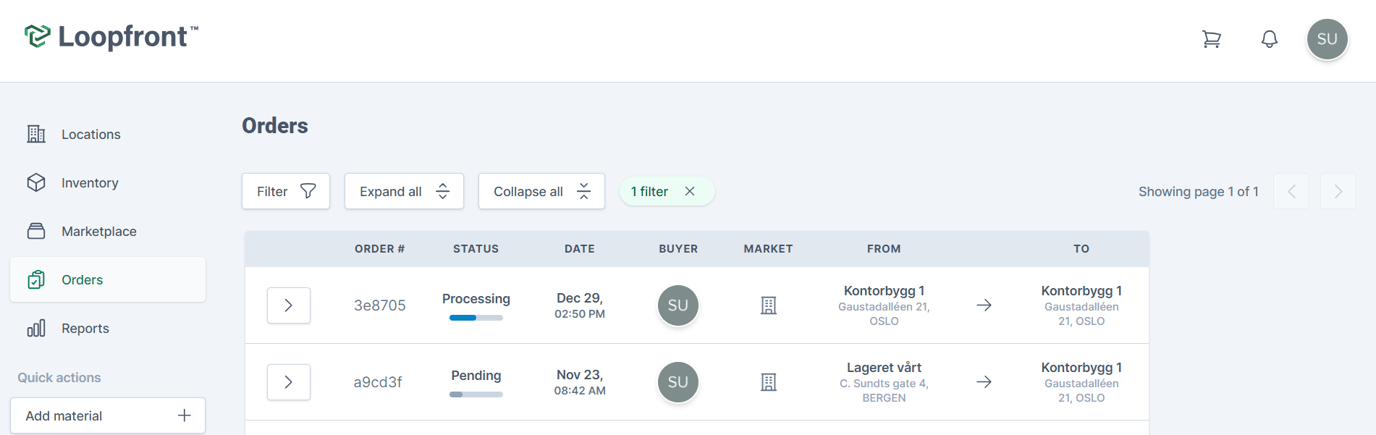Click the notifications bell icon
The height and width of the screenshot is (435, 1376).
[1269, 39]
